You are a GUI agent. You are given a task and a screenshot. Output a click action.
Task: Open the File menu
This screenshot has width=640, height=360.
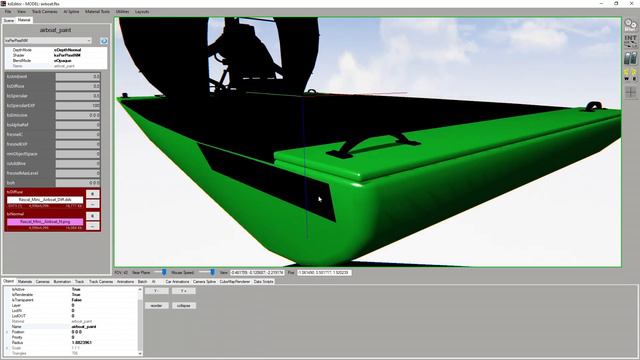click(8, 12)
